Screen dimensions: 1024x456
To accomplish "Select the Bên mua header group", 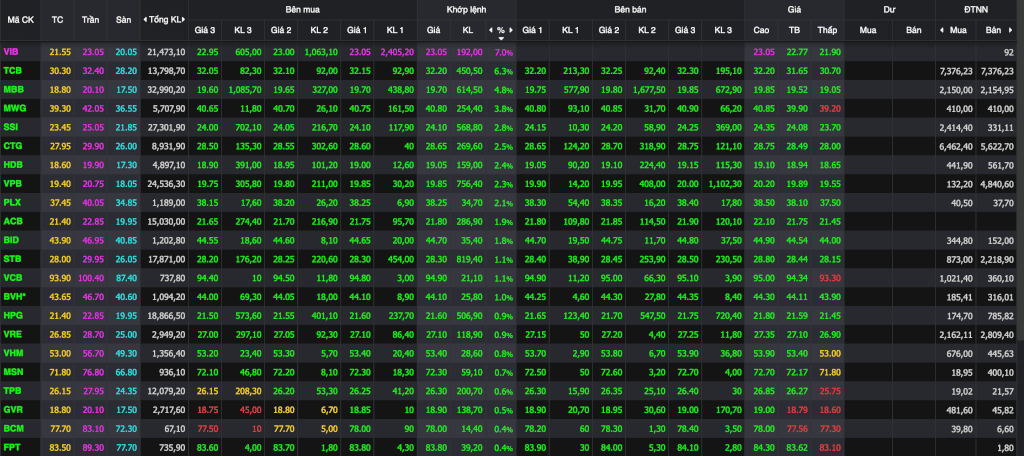I will tap(302, 10).
